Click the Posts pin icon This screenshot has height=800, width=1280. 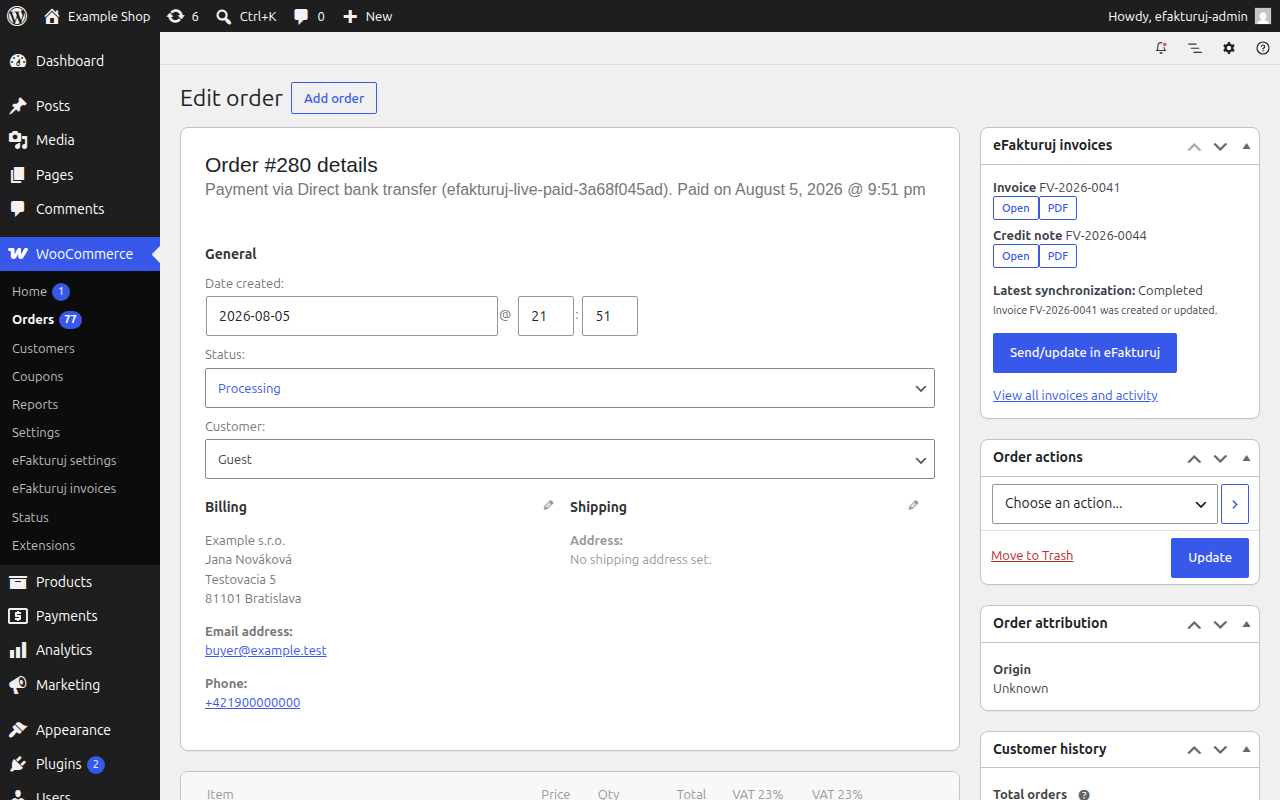[x=18, y=106]
